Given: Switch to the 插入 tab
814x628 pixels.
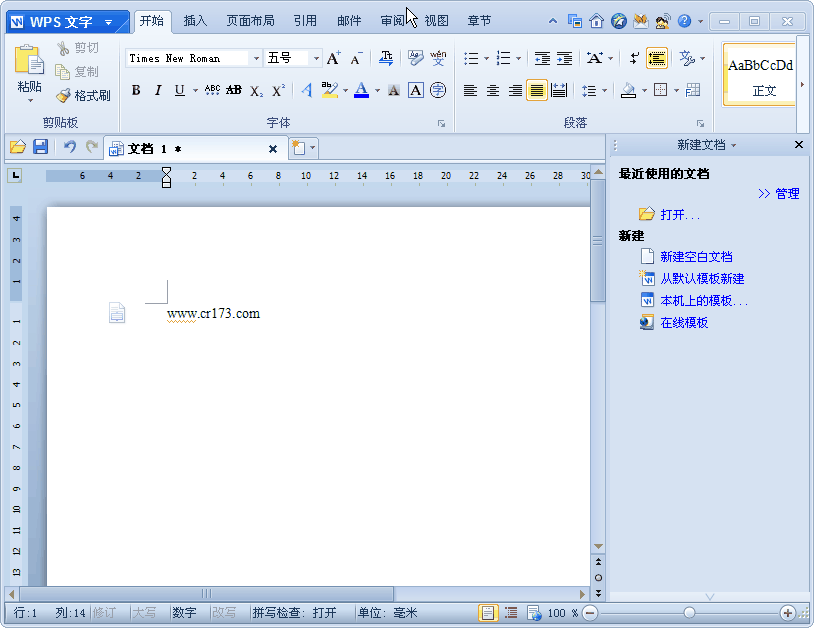Looking at the screenshot, I should [195, 21].
